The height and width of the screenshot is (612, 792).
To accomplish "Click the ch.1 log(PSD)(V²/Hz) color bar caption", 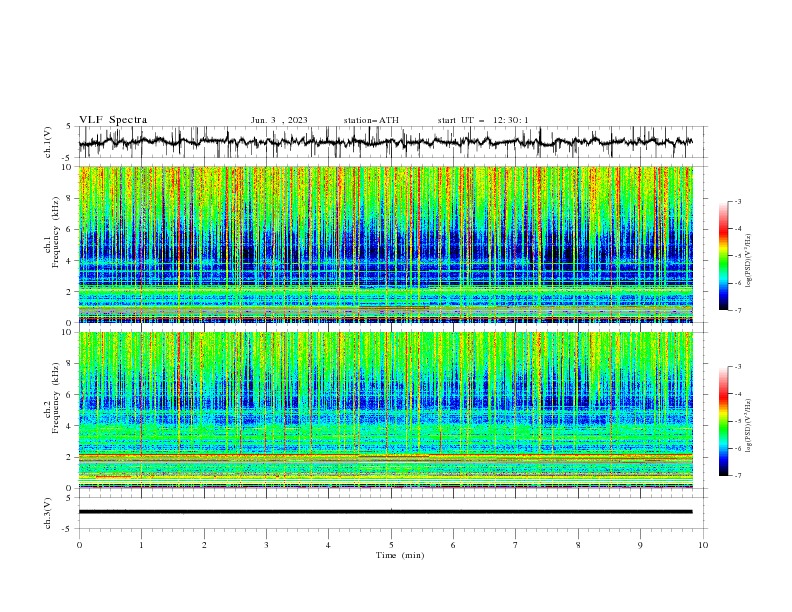I will (749, 261).
